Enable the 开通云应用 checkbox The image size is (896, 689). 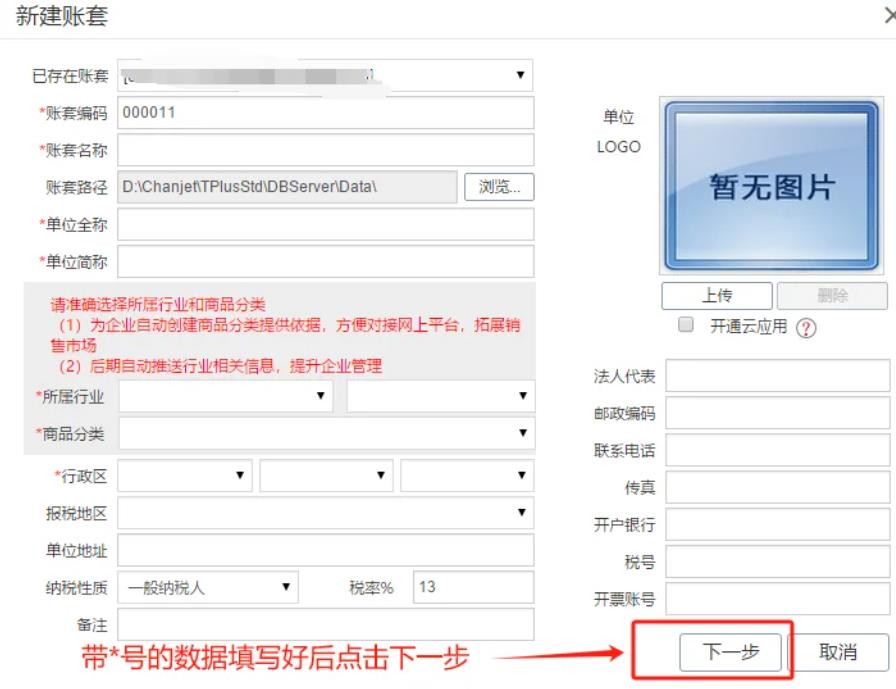pos(686,325)
